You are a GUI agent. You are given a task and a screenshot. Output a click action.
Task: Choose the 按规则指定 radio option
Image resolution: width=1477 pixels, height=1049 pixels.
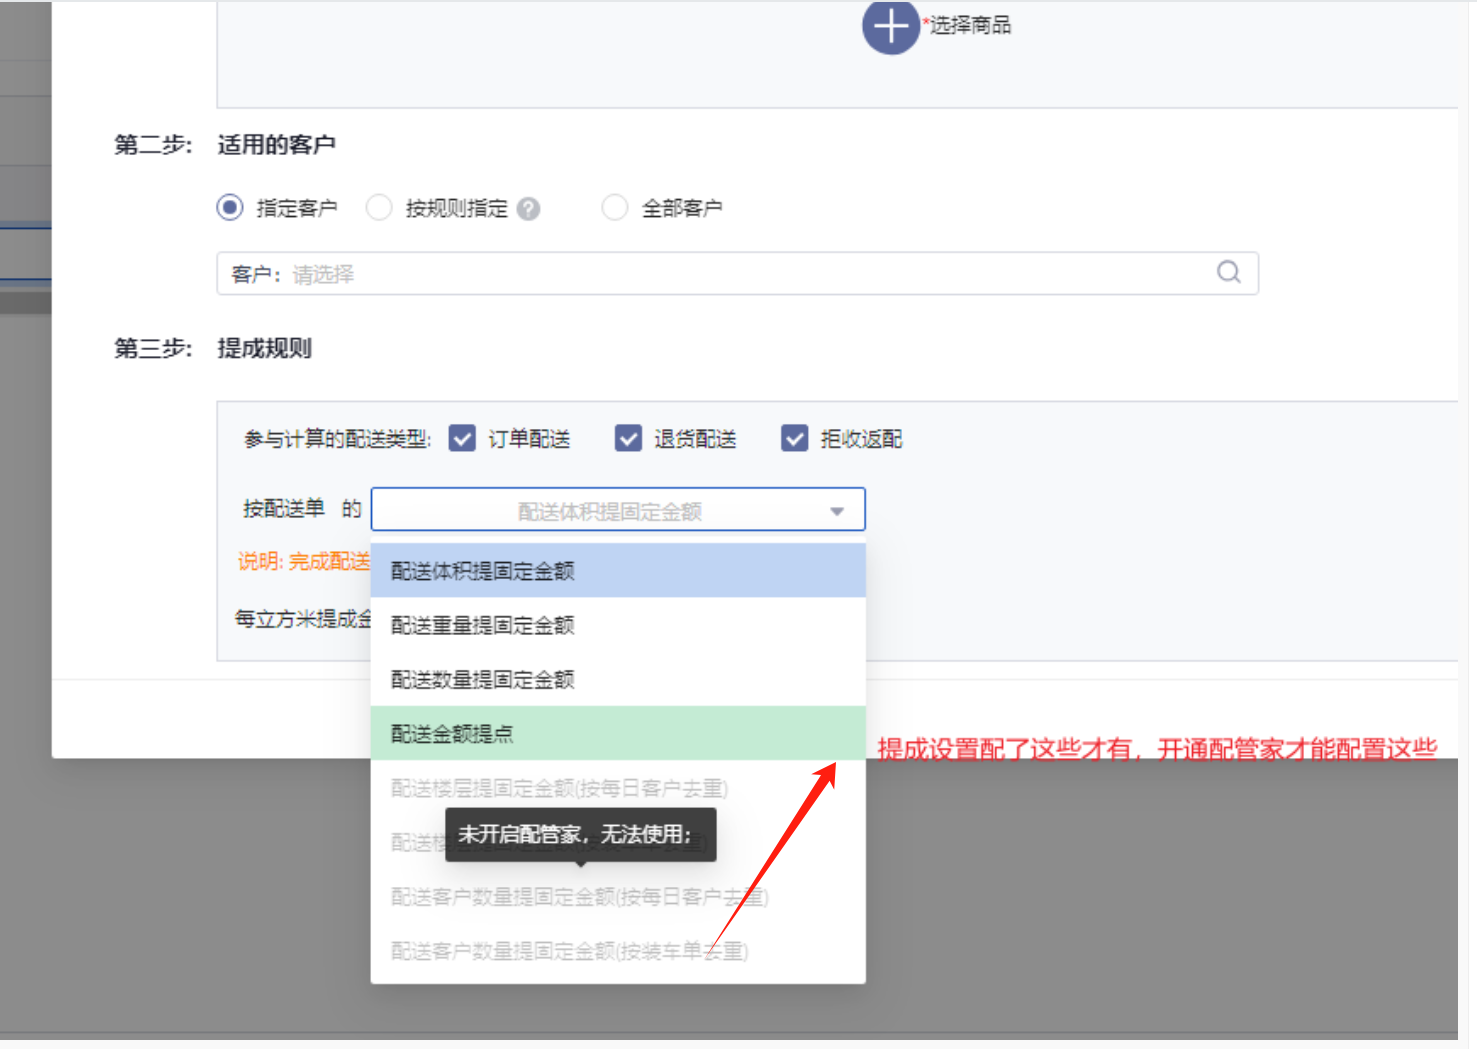(x=379, y=208)
